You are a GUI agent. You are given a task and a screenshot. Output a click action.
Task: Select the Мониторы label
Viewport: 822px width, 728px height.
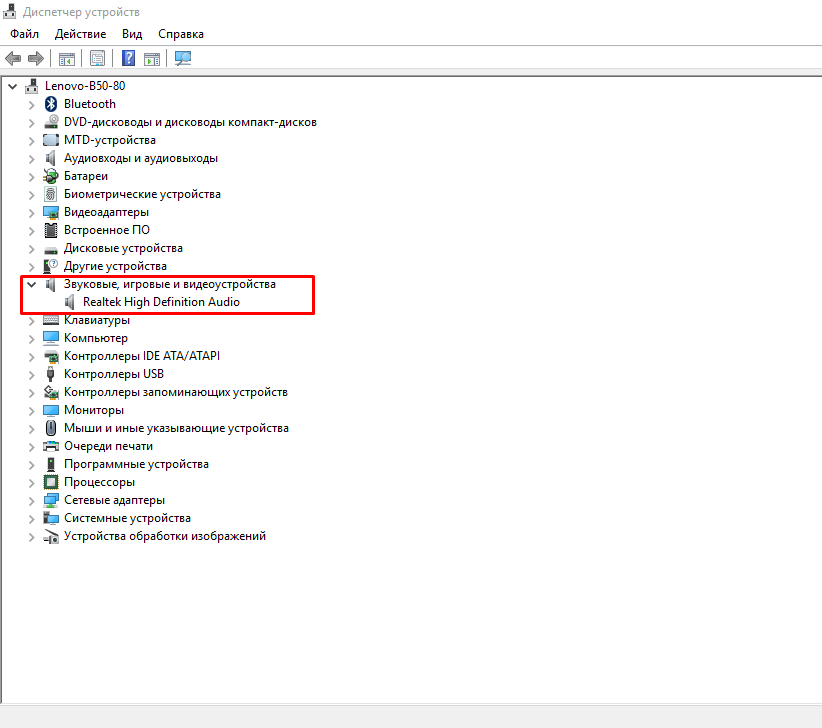click(x=94, y=410)
